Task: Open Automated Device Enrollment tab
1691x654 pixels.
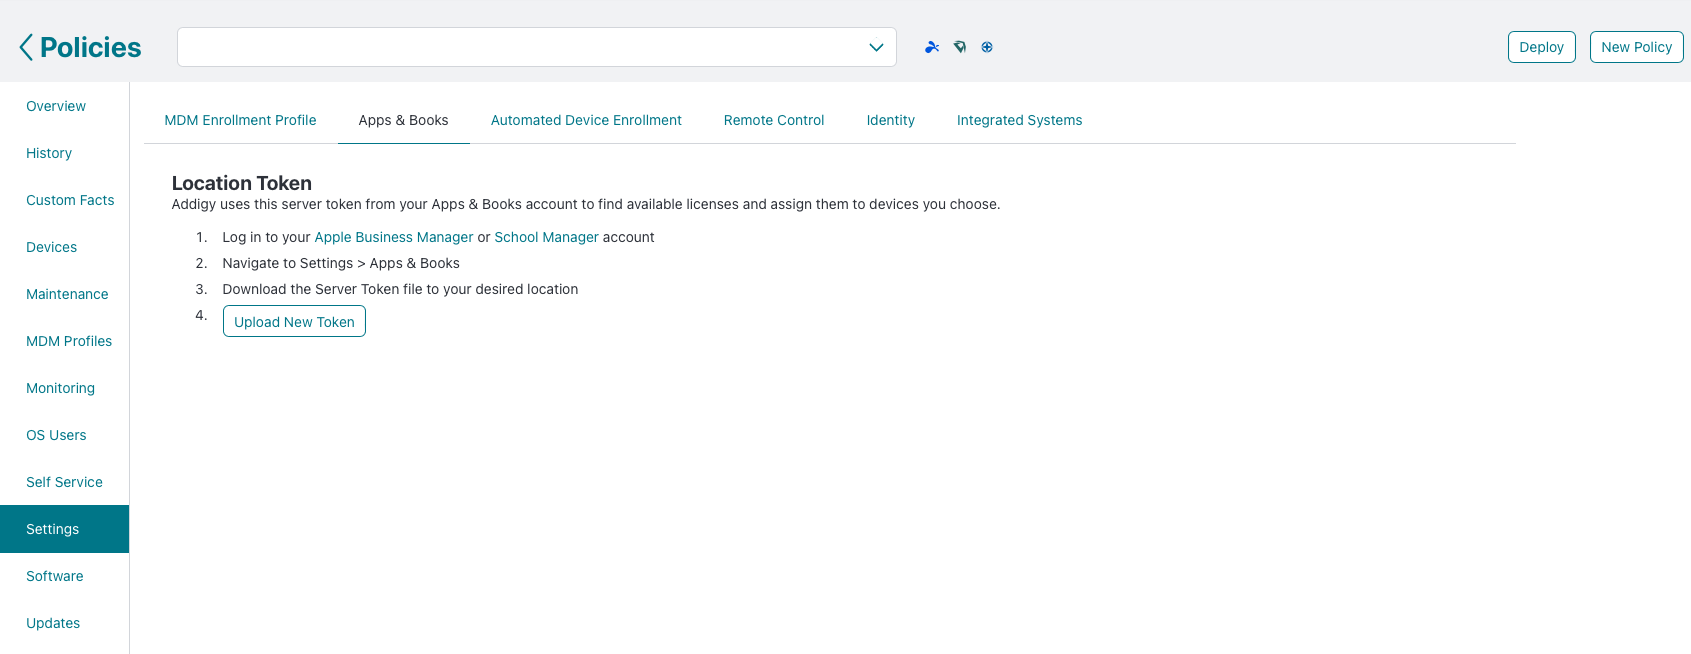Action: [586, 120]
